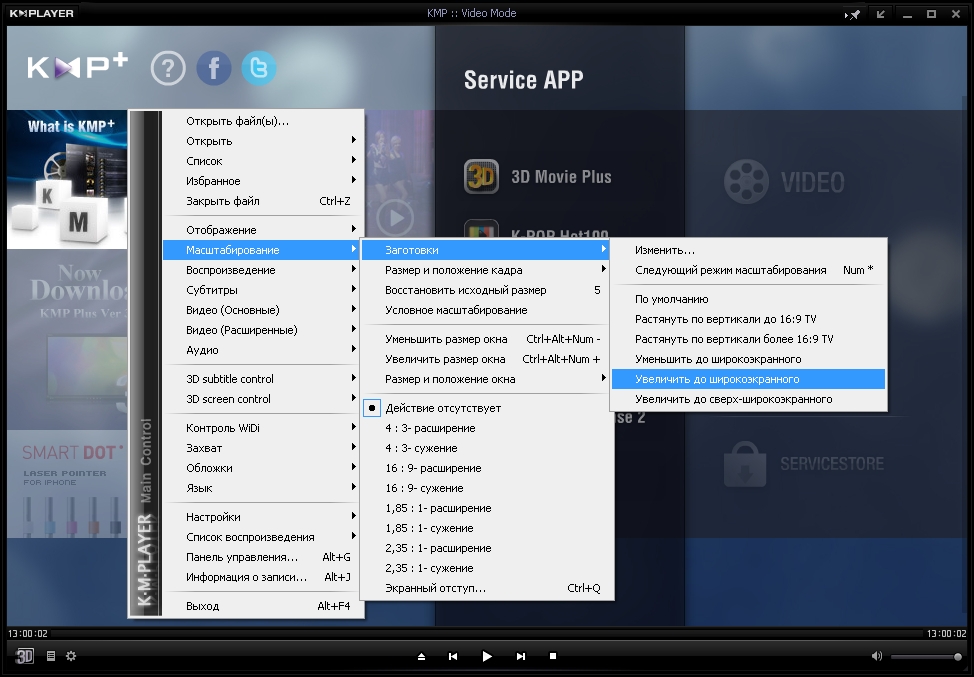Open the Facebook icon link
This screenshot has width=974, height=677.
[214, 68]
